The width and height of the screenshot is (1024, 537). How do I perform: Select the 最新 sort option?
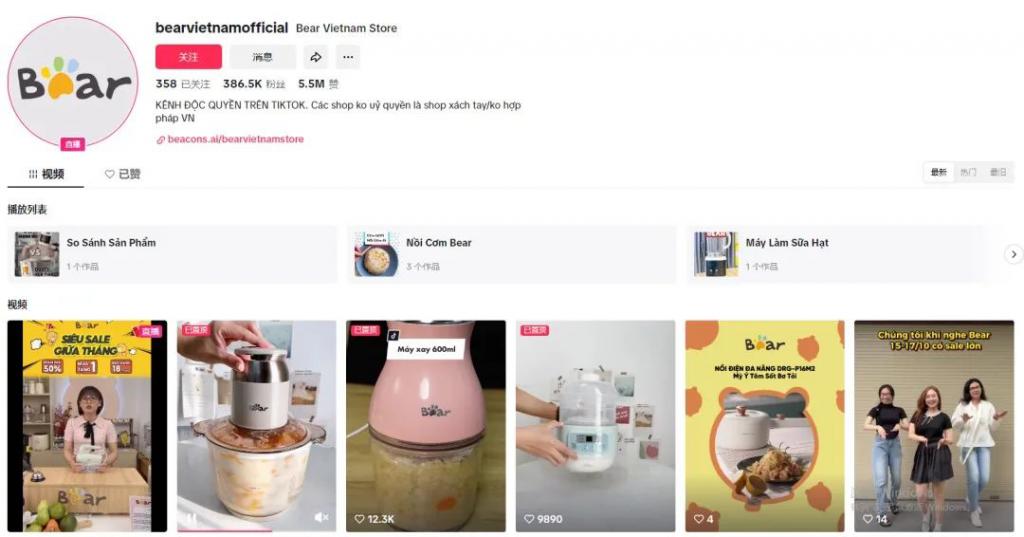coord(938,172)
